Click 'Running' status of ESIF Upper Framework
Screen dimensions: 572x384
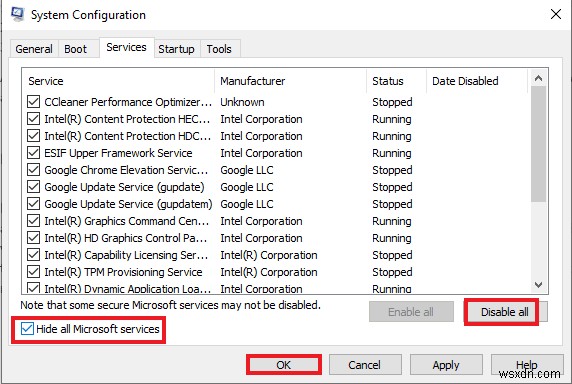pos(392,153)
